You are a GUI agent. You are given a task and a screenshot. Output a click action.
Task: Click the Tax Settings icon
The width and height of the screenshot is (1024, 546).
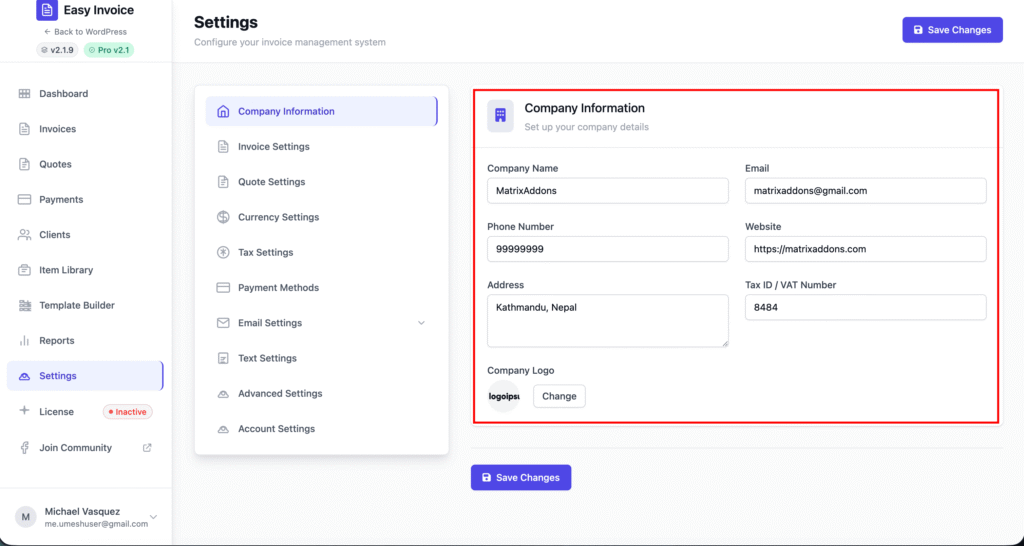223,253
